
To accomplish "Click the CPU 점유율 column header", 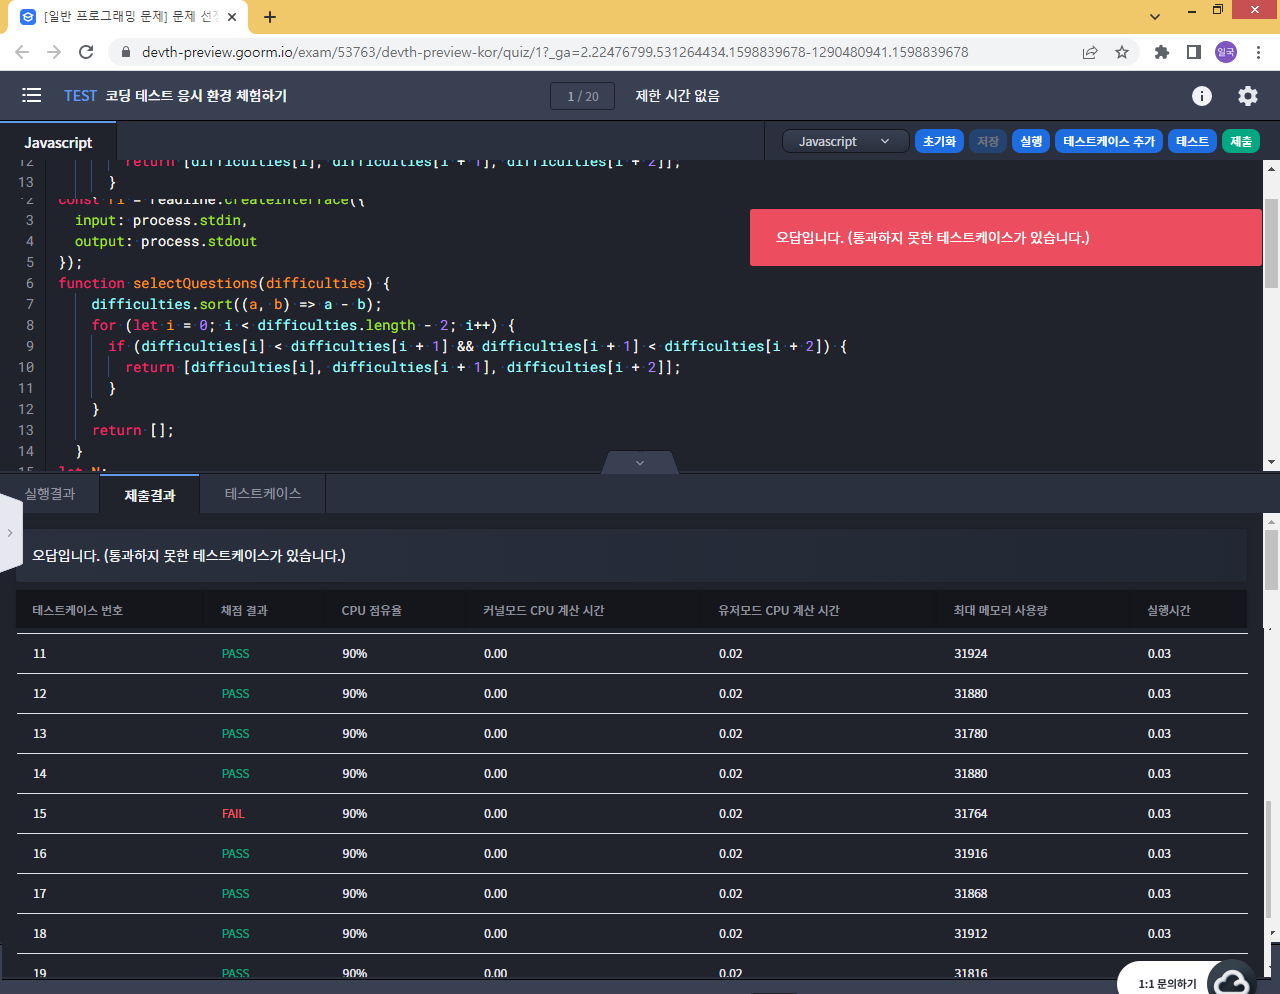I will tap(372, 610).
